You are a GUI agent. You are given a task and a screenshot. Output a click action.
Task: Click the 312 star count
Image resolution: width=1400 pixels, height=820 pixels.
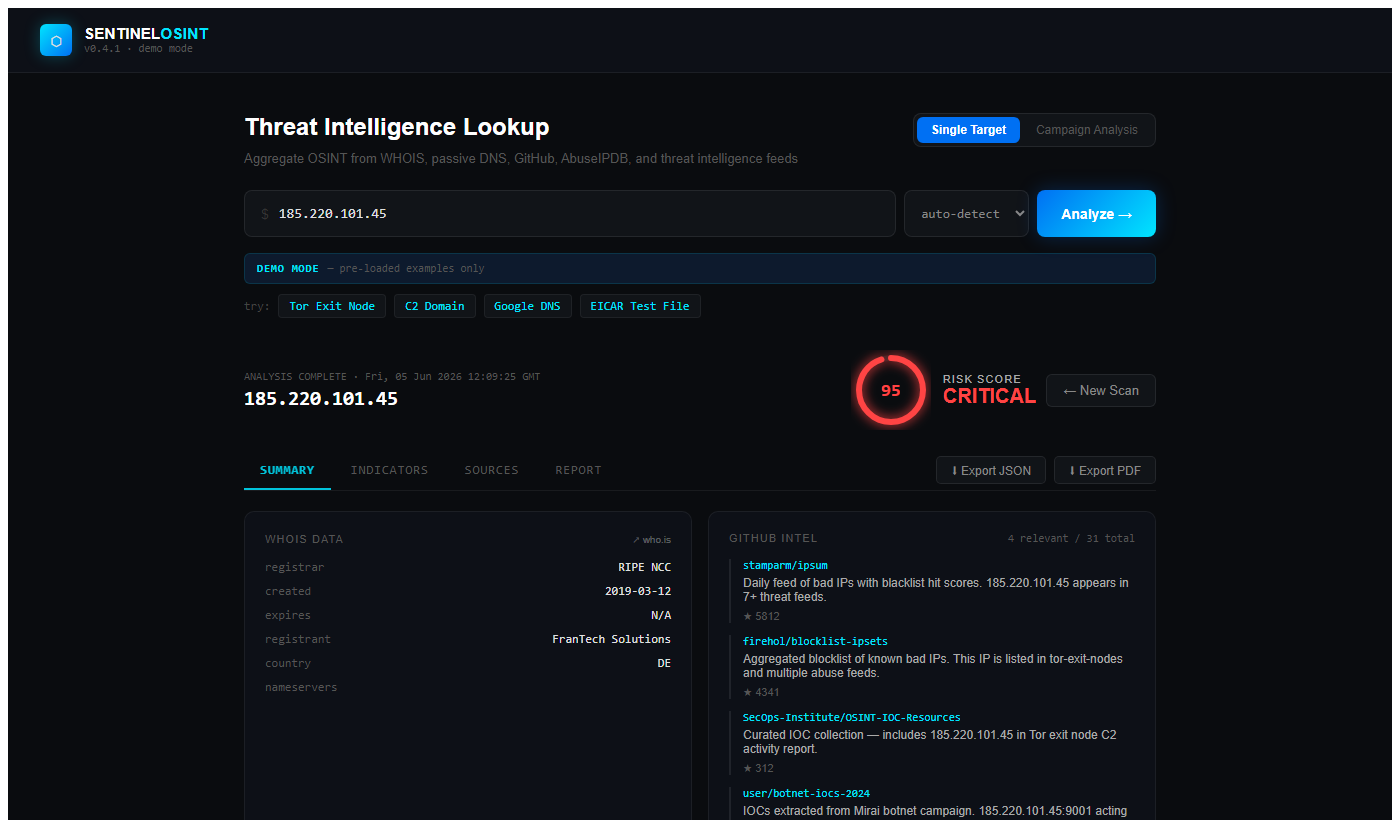[758, 768]
